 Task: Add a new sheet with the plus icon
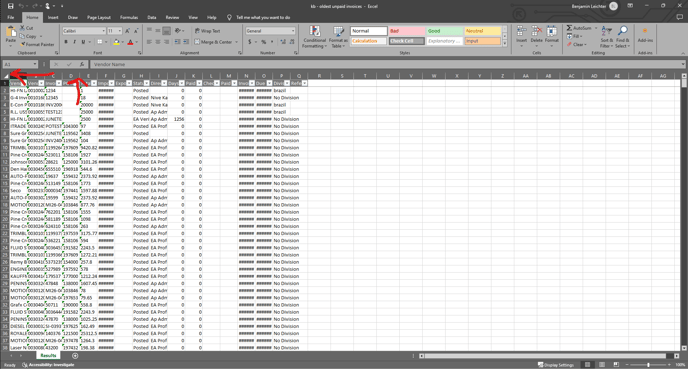[x=75, y=356]
